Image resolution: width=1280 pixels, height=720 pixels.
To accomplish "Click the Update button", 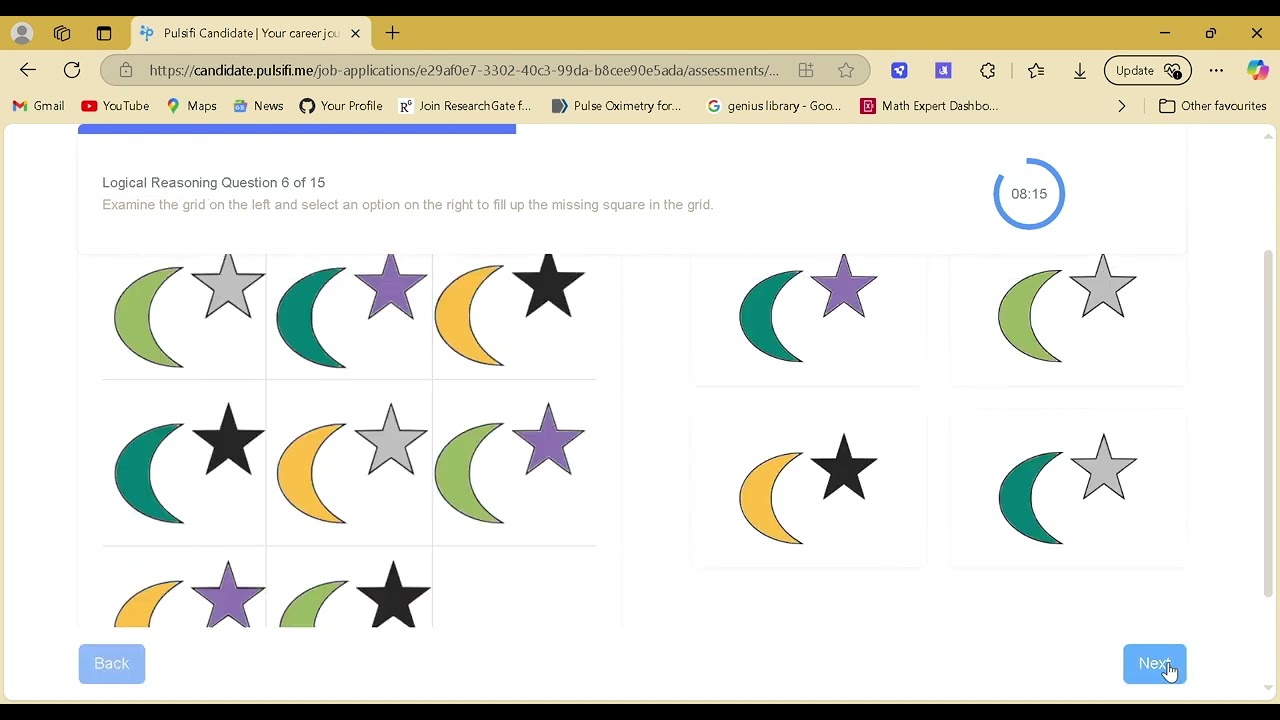I will (1148, 70).
